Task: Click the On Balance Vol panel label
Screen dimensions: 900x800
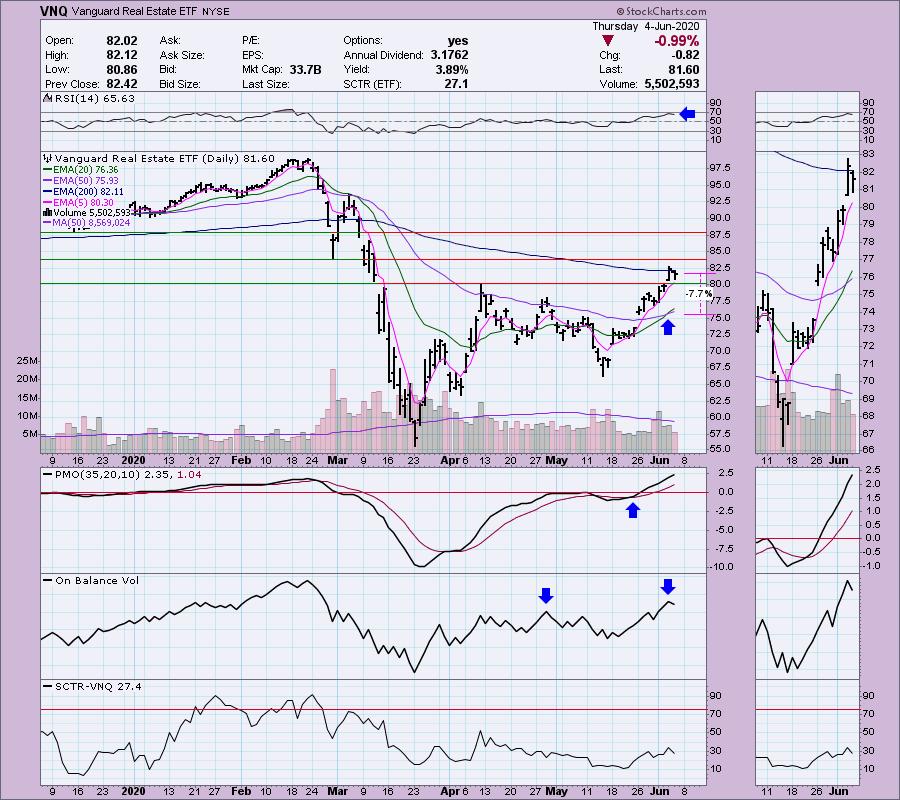Action: pos(97,580)
